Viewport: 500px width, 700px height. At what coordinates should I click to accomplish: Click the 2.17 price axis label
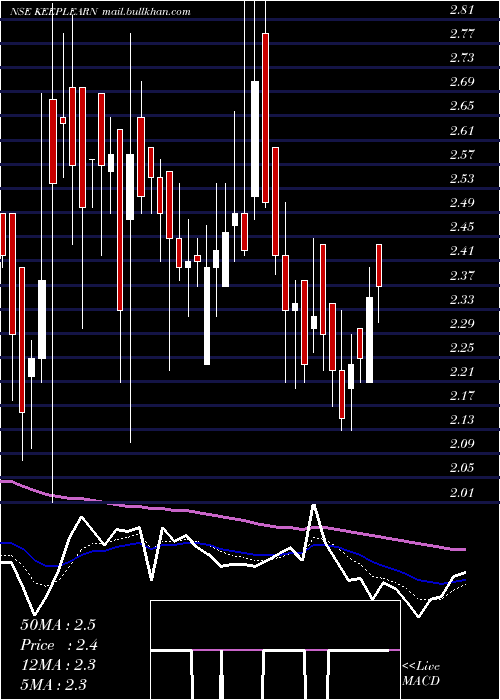coord(462,396)
